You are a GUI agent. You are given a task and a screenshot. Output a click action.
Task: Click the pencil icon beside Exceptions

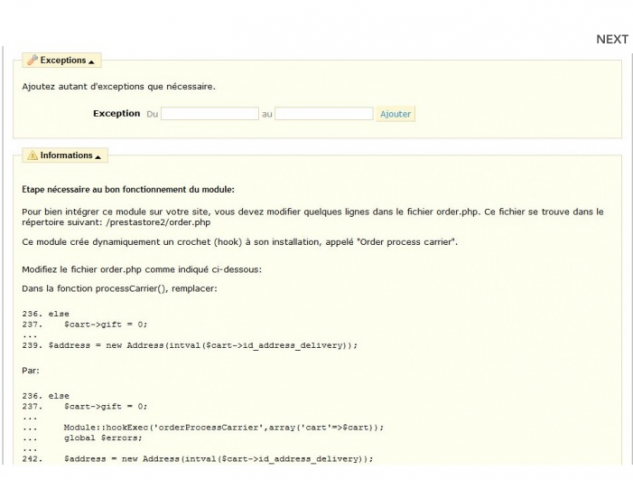(32, 61)
